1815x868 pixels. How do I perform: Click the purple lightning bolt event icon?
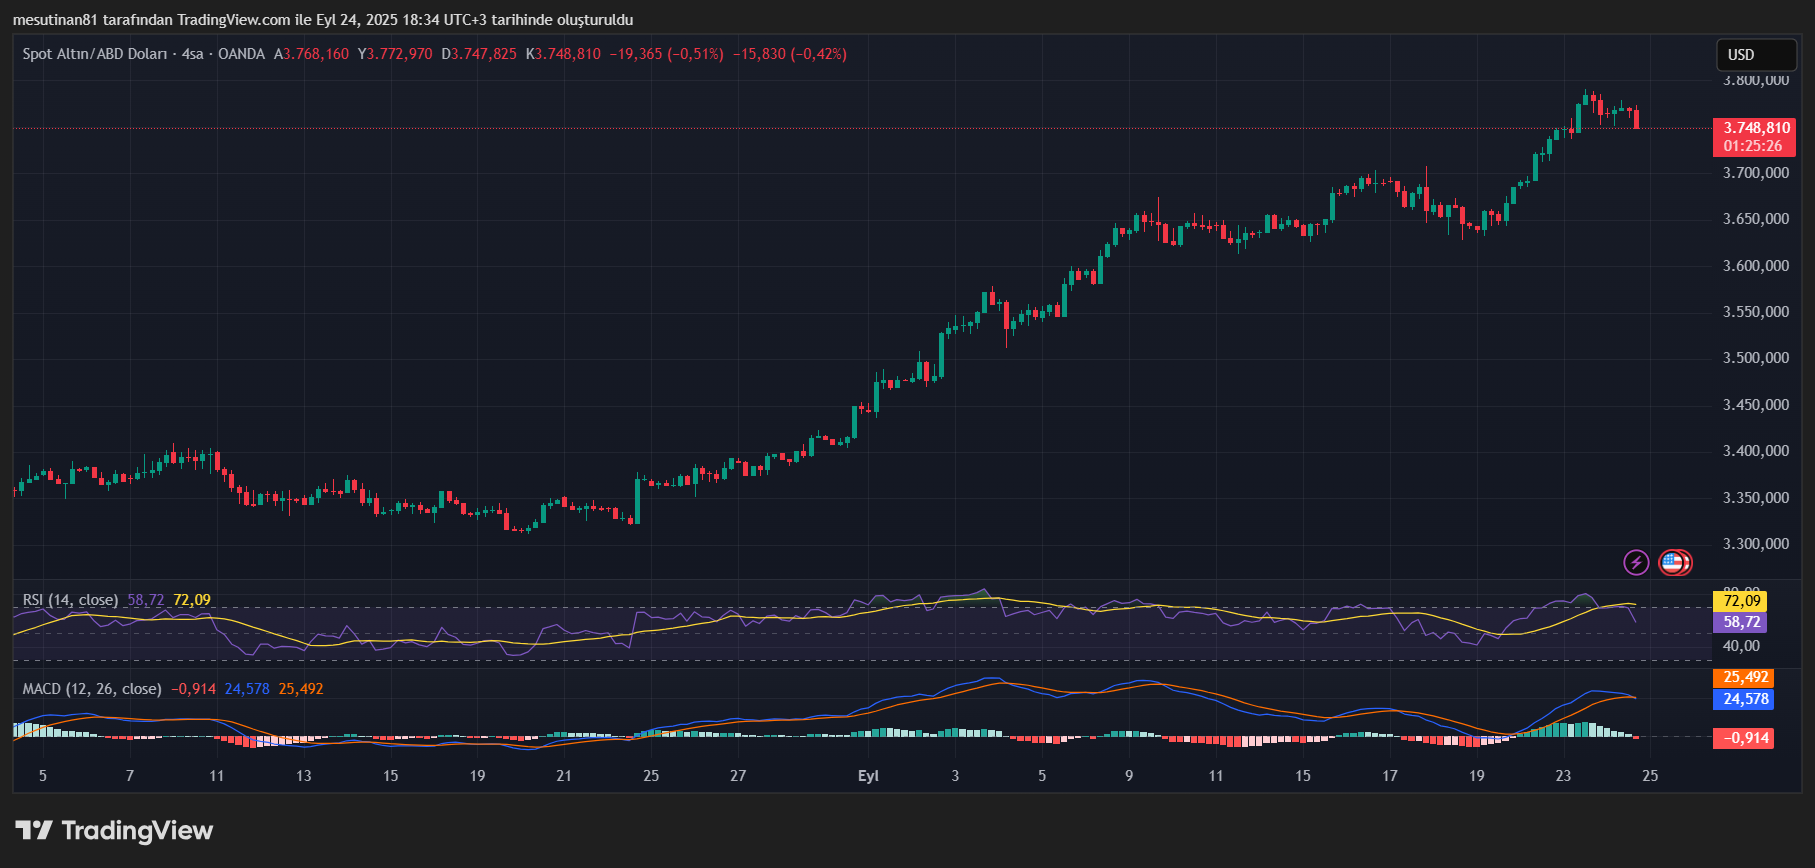pos(1635,563)
